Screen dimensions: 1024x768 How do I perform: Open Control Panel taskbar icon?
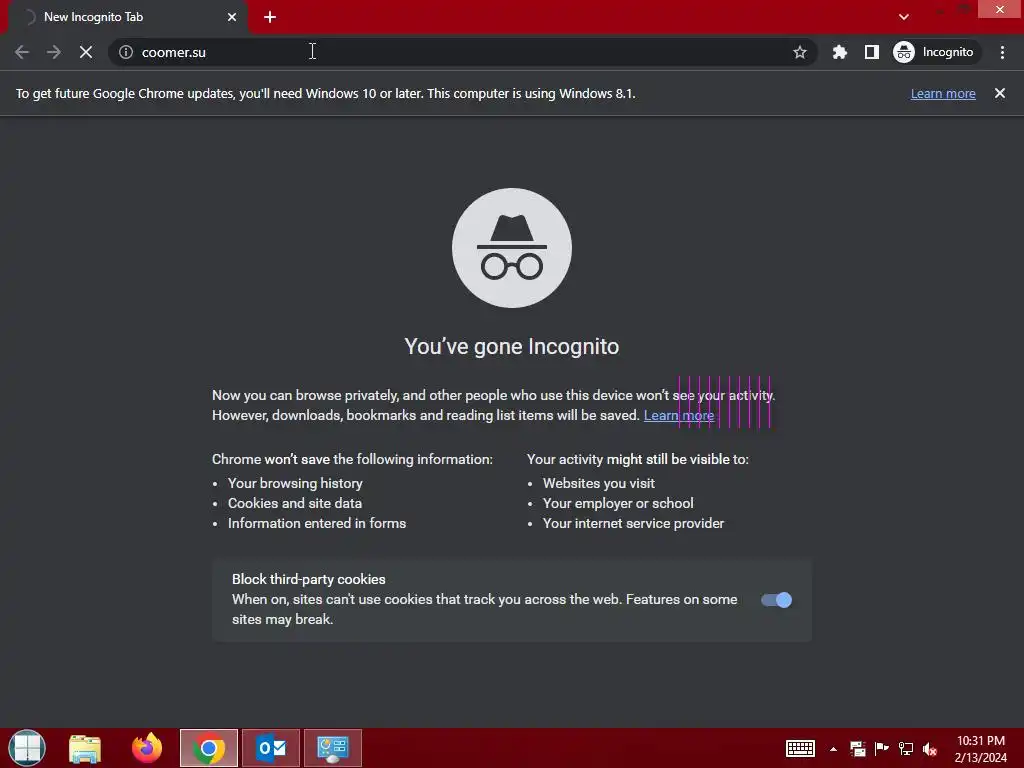pos(333,748)
